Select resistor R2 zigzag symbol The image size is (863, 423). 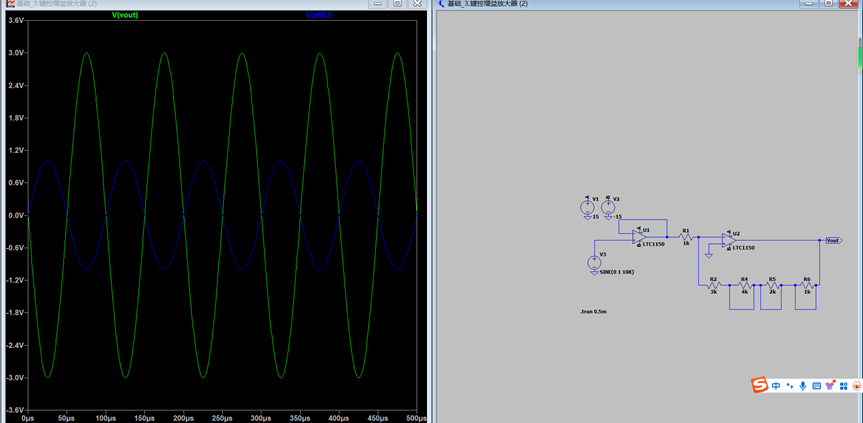point(714,285)
